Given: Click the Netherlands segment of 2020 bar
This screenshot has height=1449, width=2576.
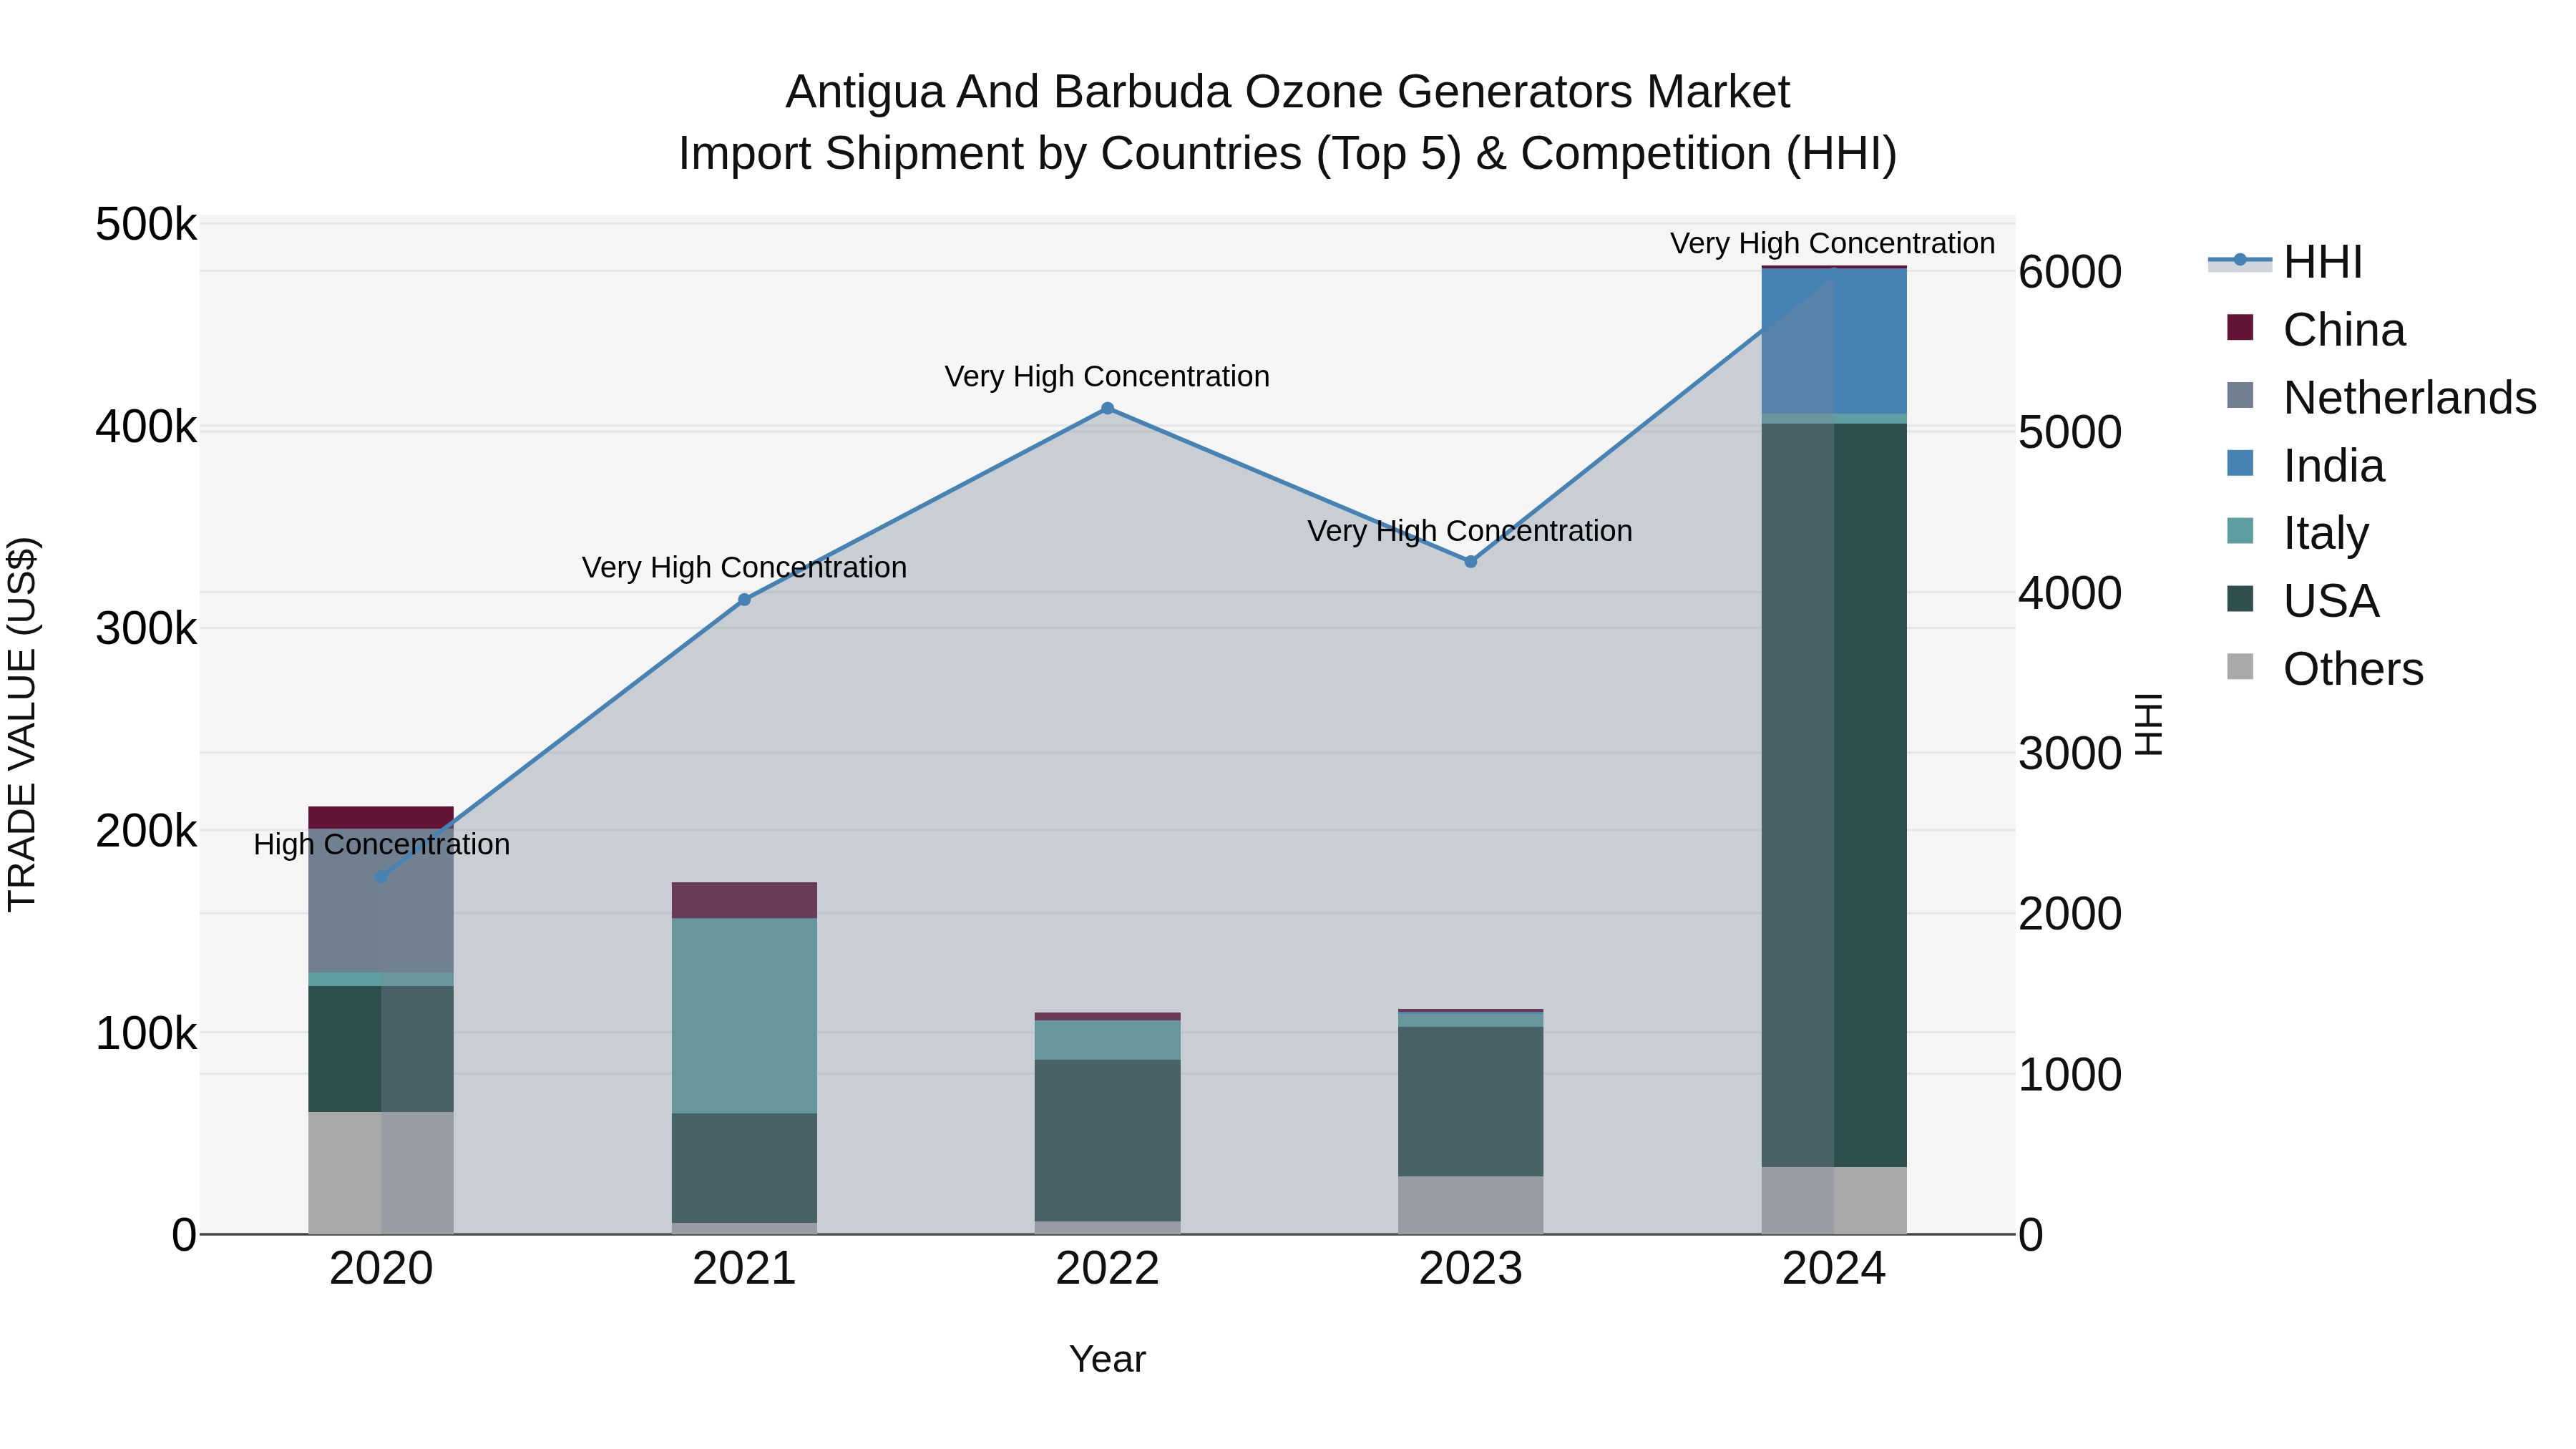Looking at the screenshot, I should pos(381,900).
